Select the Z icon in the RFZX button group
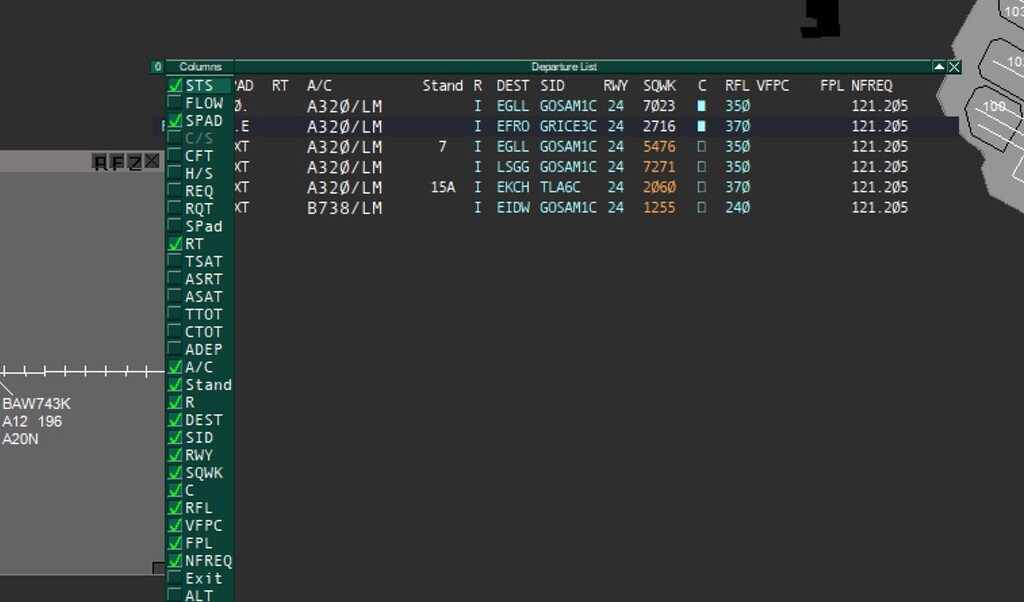 [x=134, y=162]
